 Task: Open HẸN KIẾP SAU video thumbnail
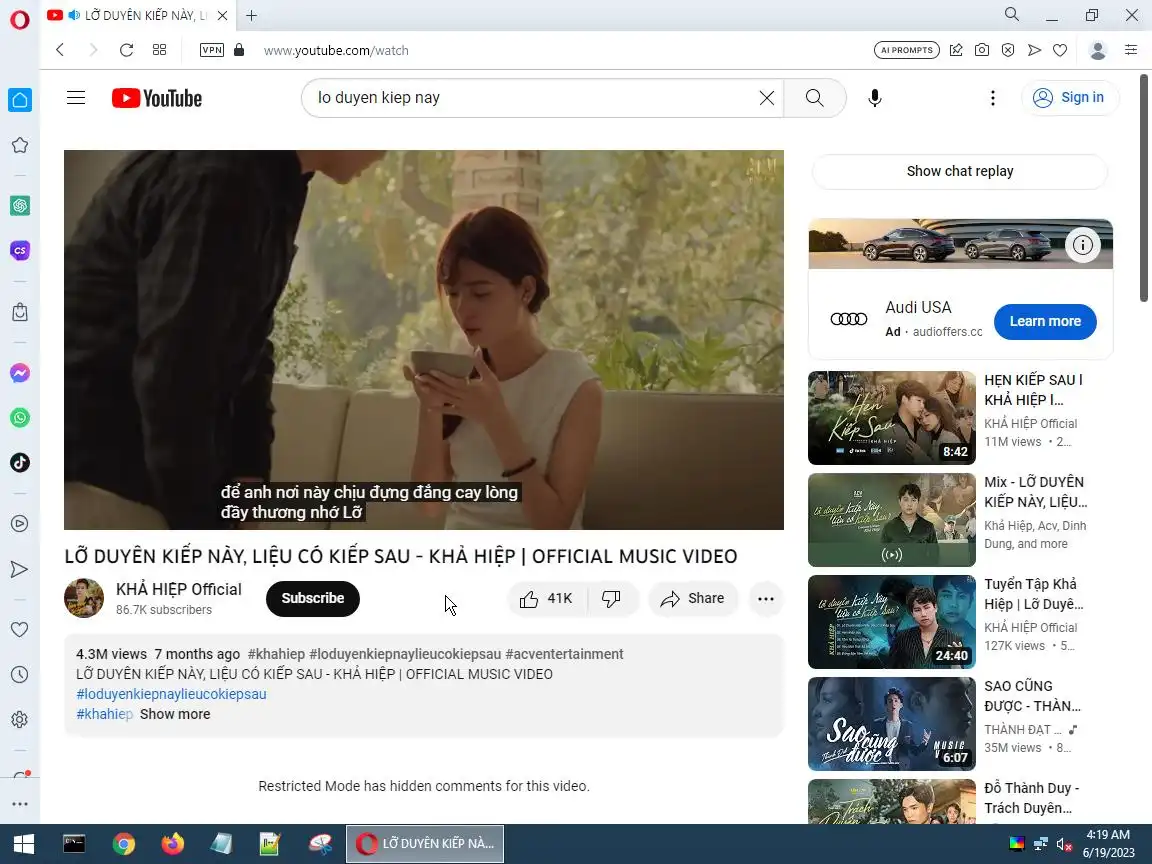coord(891,418)
